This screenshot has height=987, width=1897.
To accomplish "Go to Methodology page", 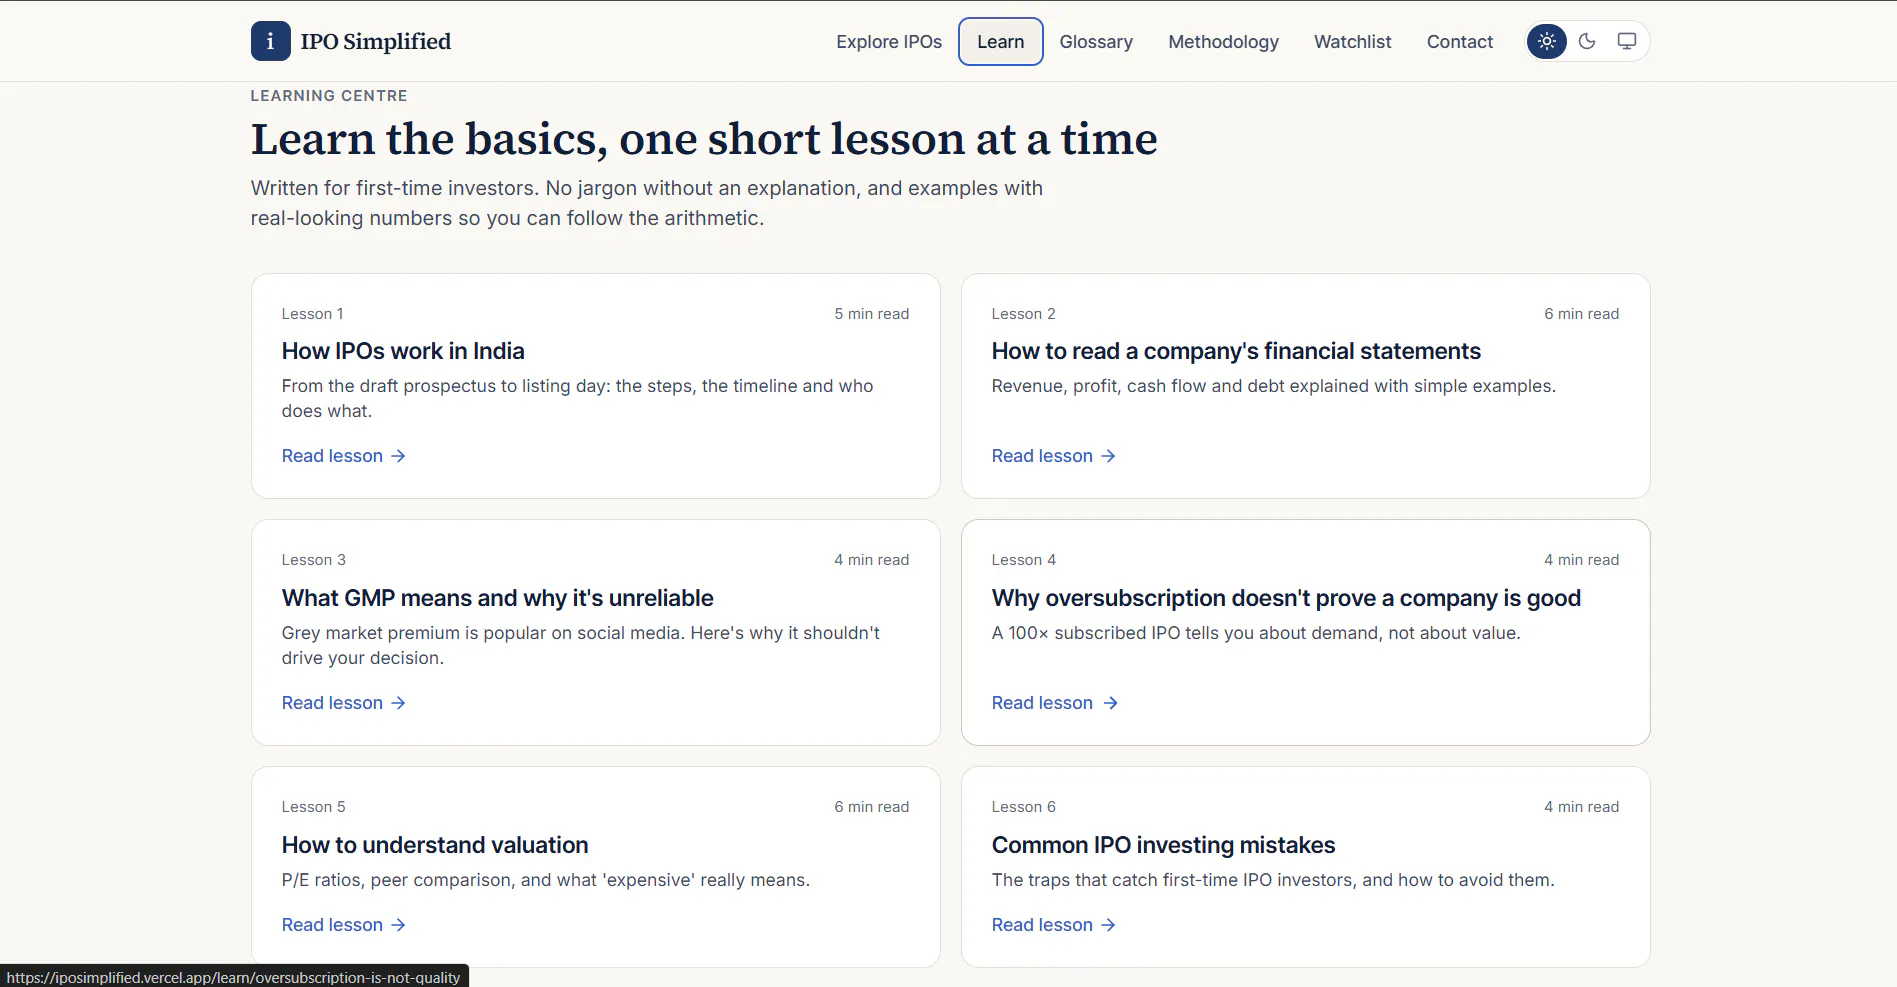I will click(1223, 42).
